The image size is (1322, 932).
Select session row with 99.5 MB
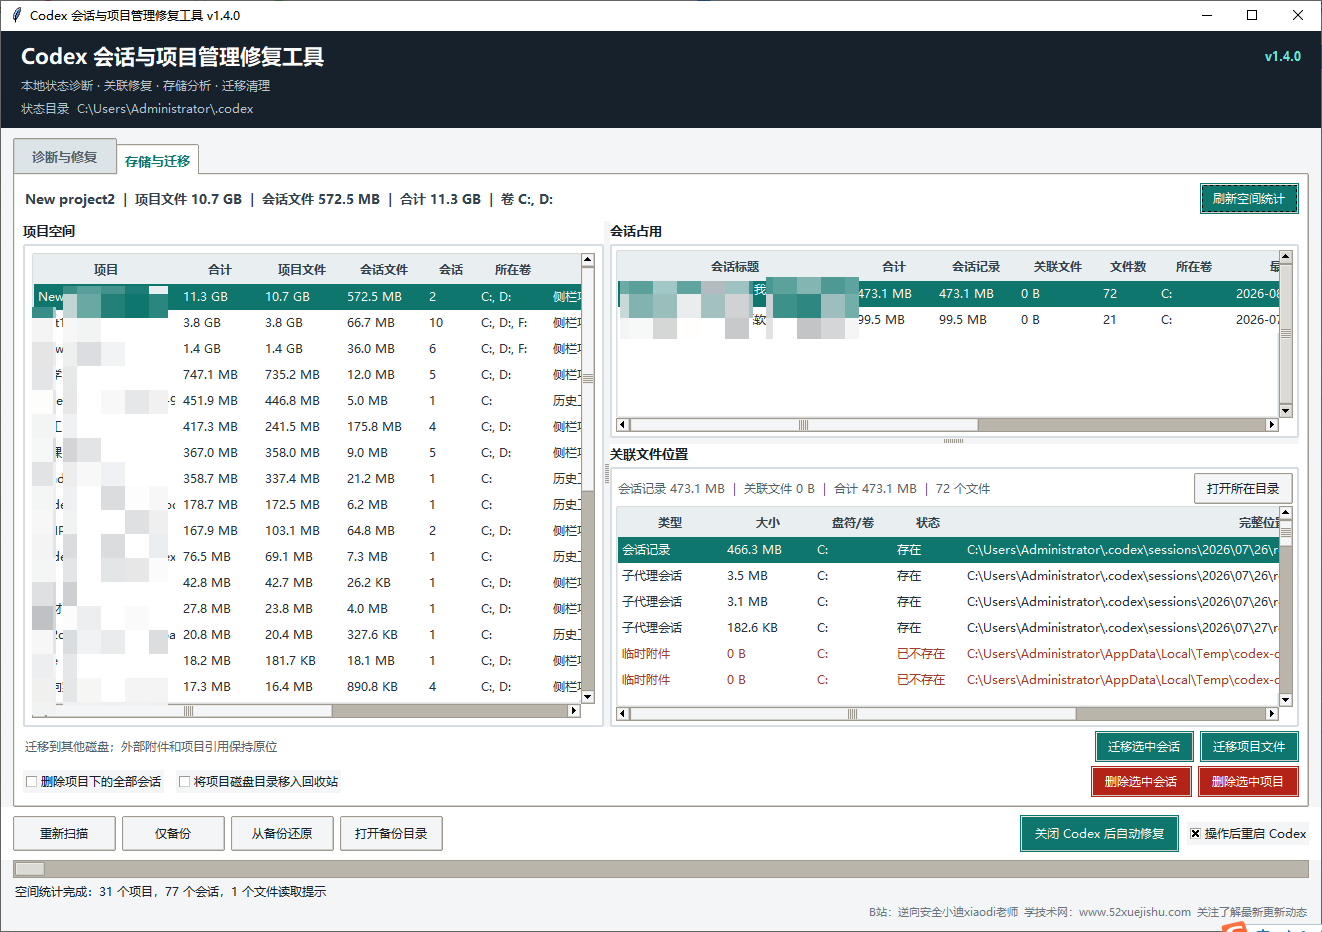point(948,320)
